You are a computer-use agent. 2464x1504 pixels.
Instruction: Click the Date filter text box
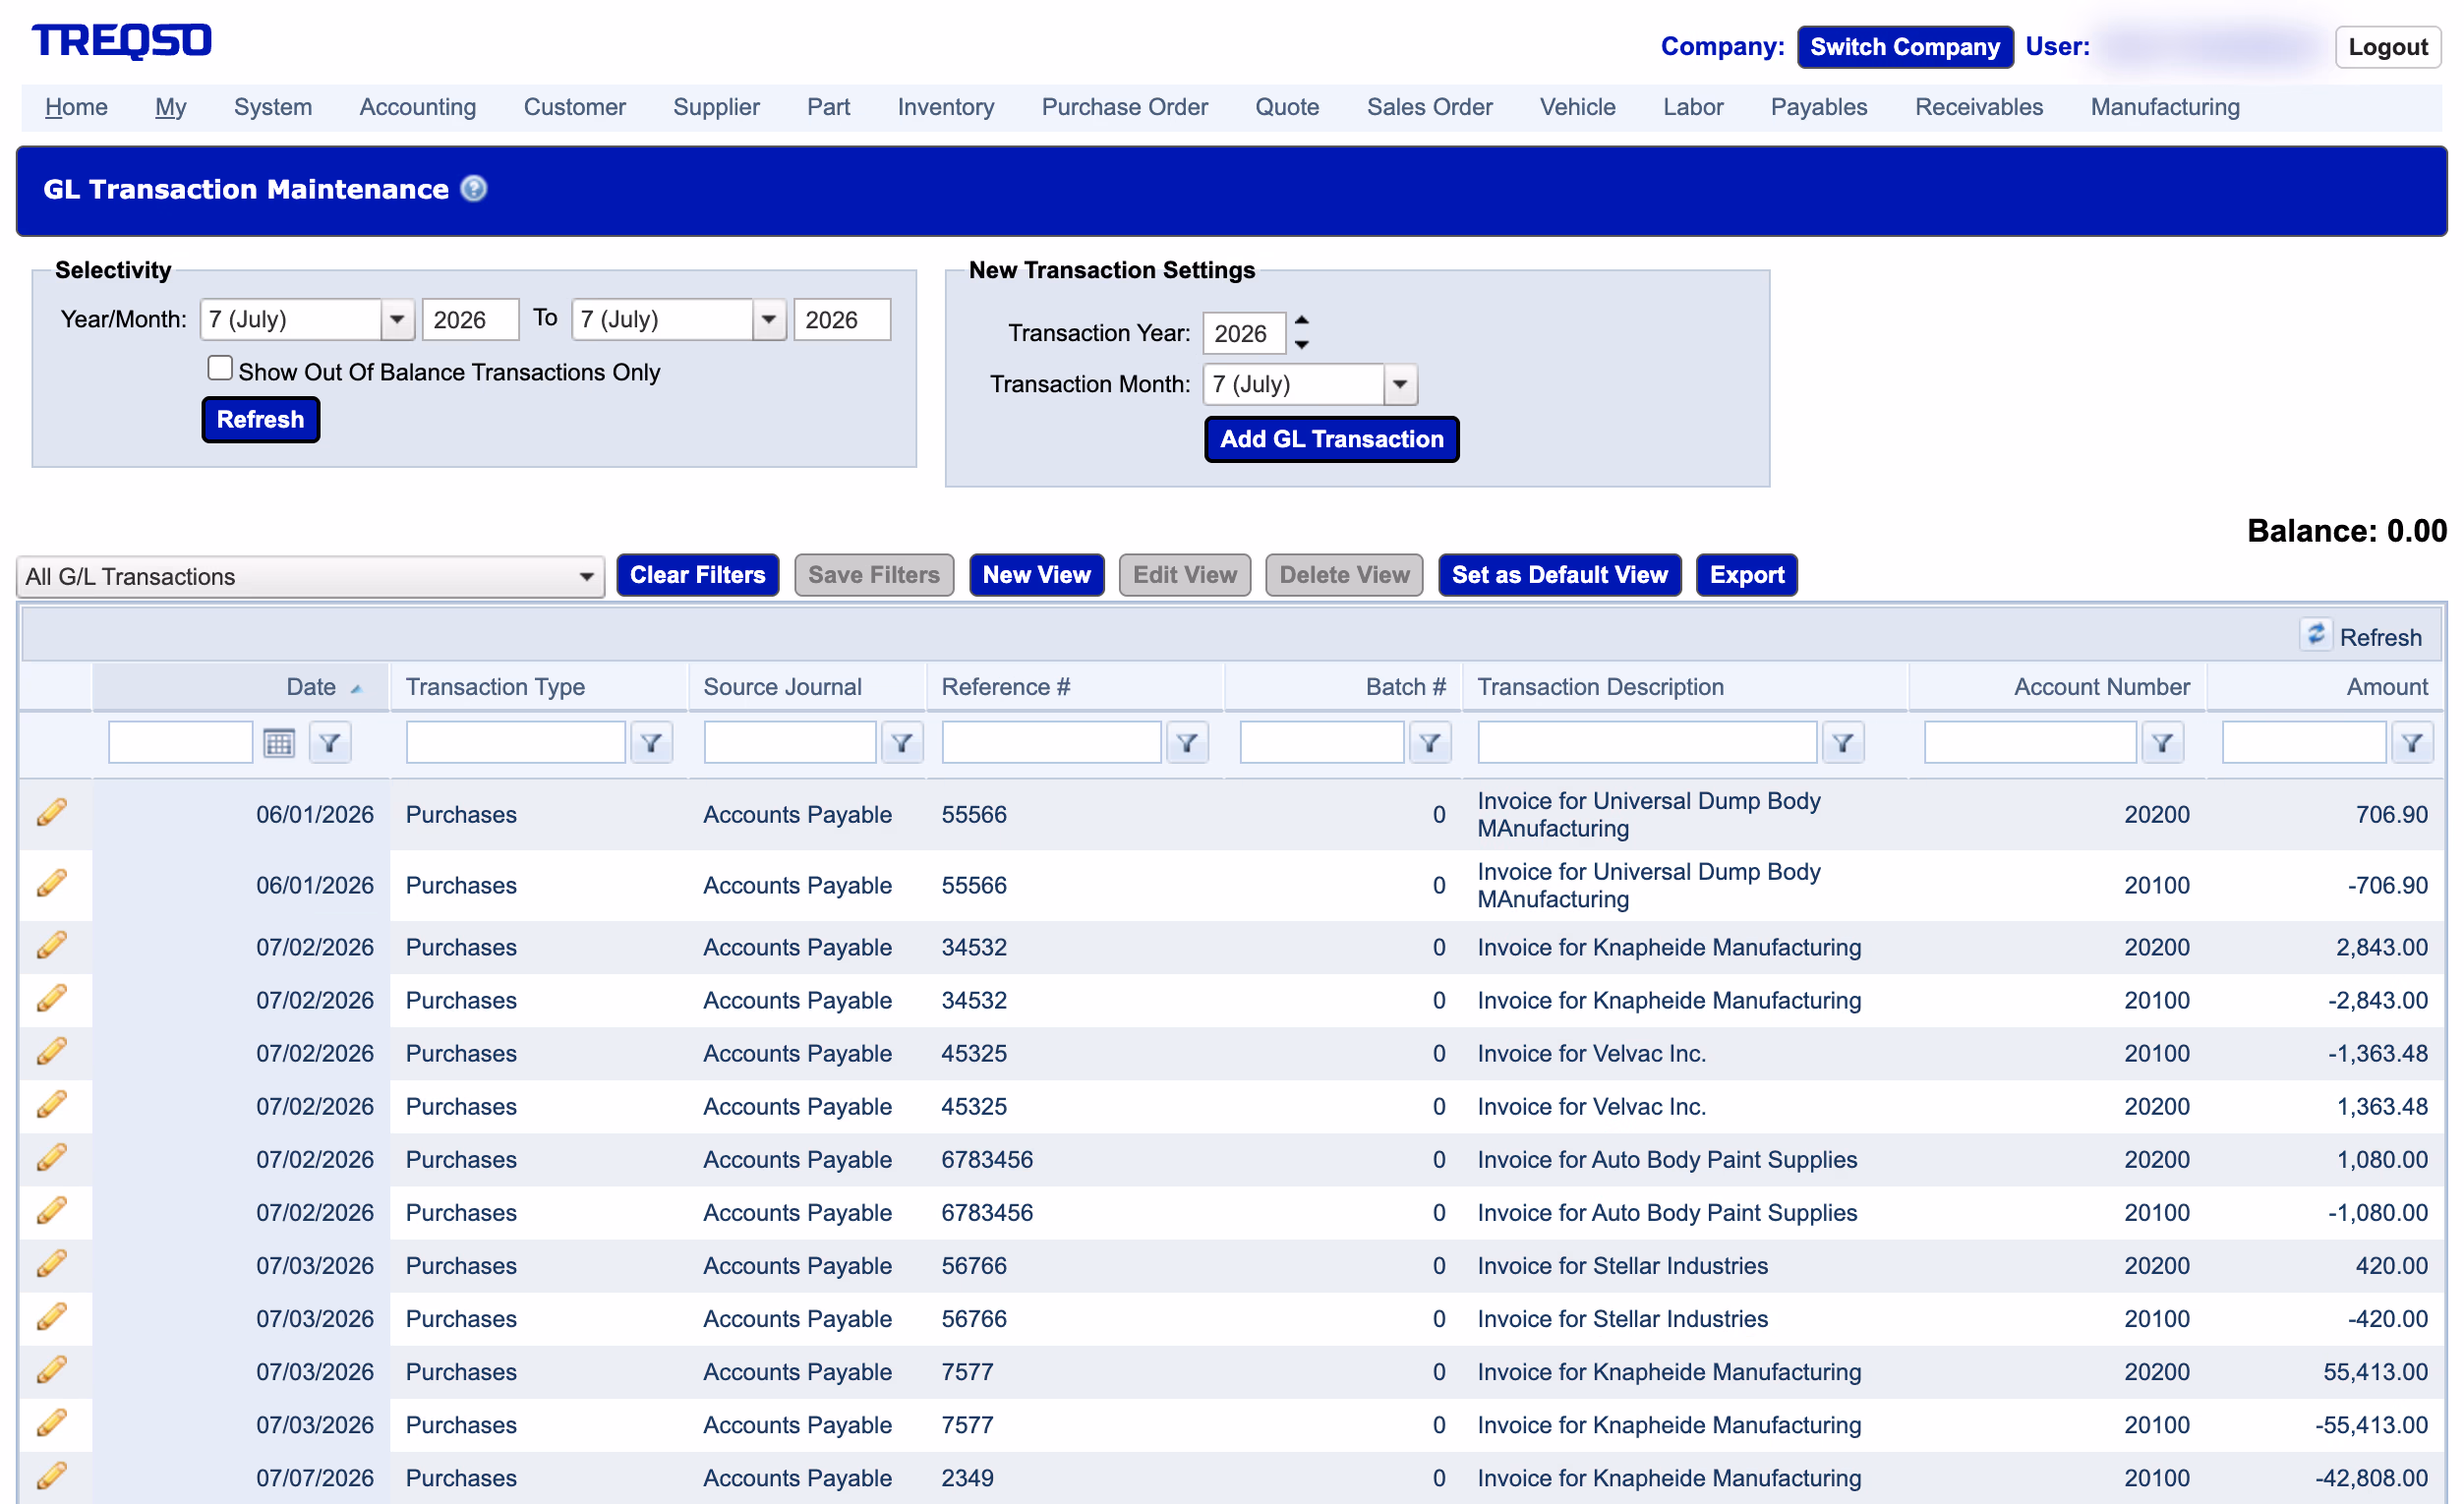click(x=180, y=743)
